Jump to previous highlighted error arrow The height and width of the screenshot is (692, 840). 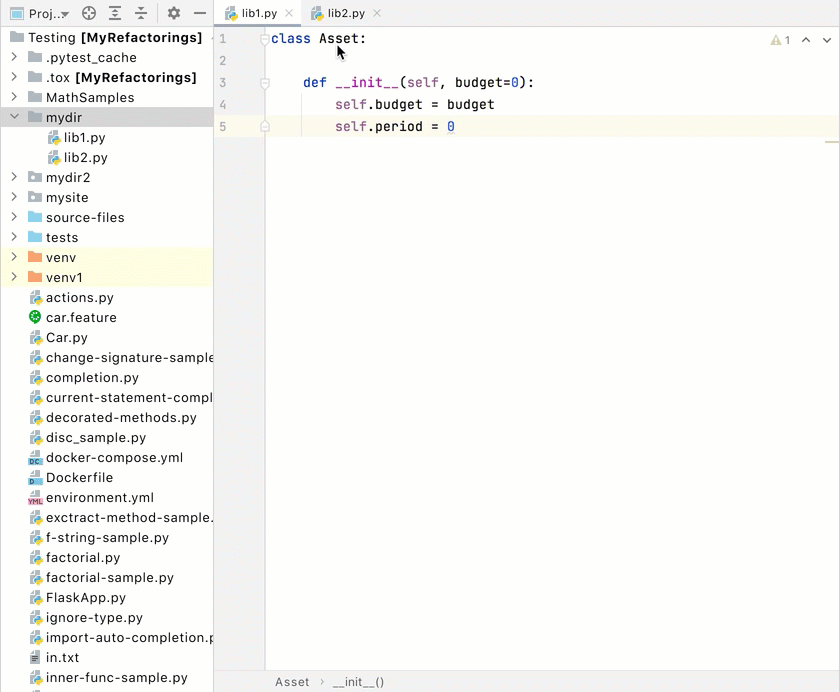coord(806,40)
